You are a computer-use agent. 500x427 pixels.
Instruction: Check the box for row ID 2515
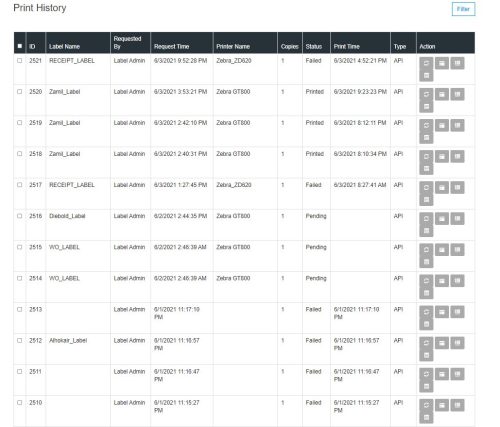[20, 247]
